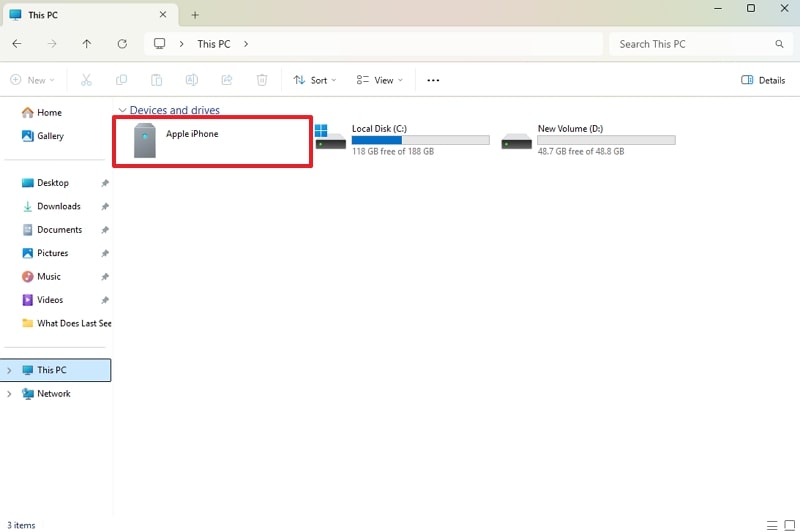Click the Delete trash icon
This screenshot has height=532, width=800.
click(x=262, y=80)
